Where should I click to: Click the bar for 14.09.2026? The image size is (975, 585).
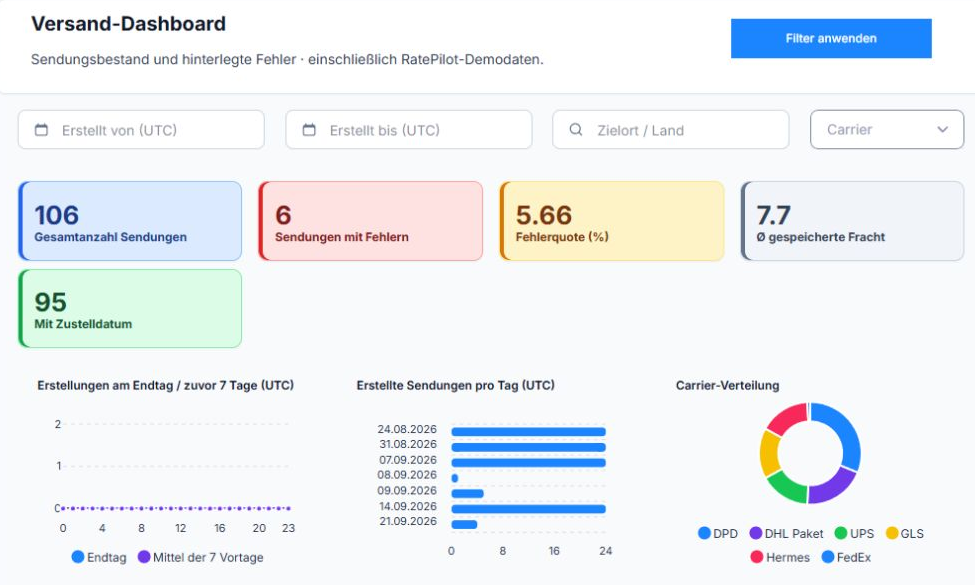point(529,509)
